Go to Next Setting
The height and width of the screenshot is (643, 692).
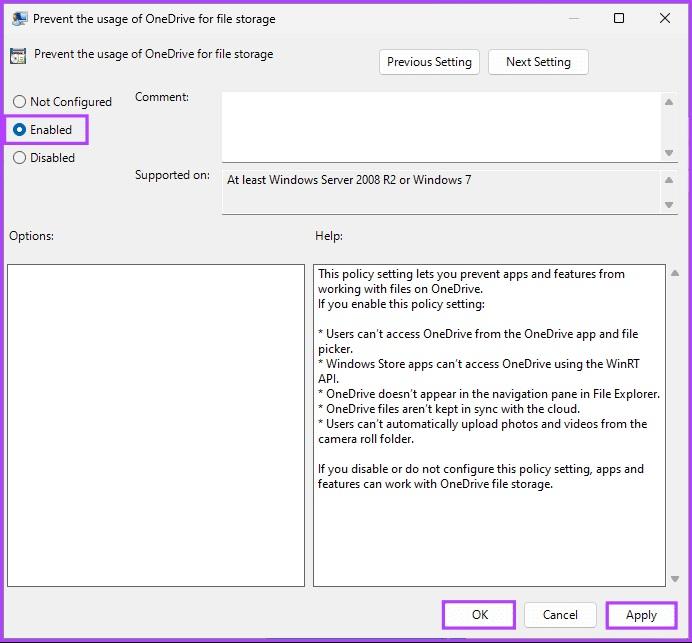pyautogui.click(x=538, y=62)
